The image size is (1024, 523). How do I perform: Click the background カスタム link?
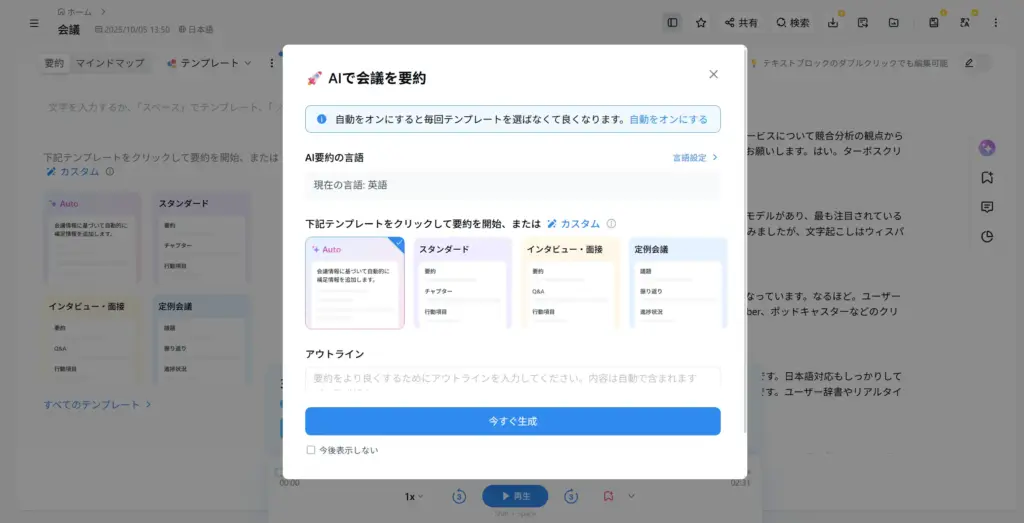(x=72, y=172)
